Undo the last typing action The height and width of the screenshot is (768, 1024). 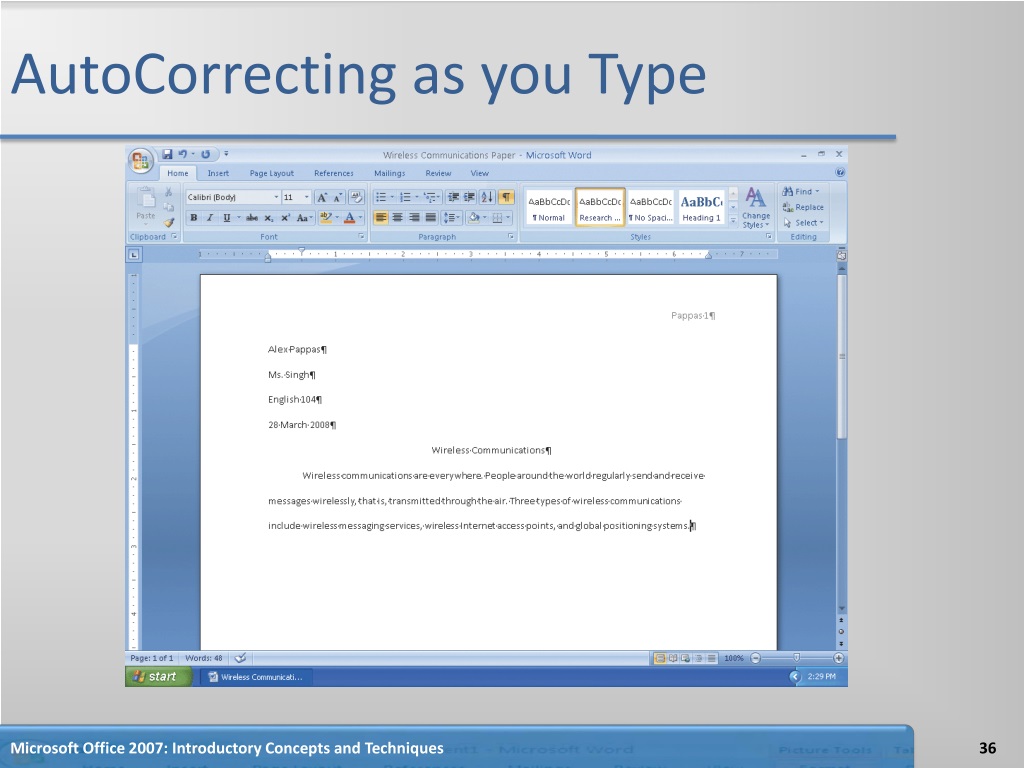[x=182, y=154]
